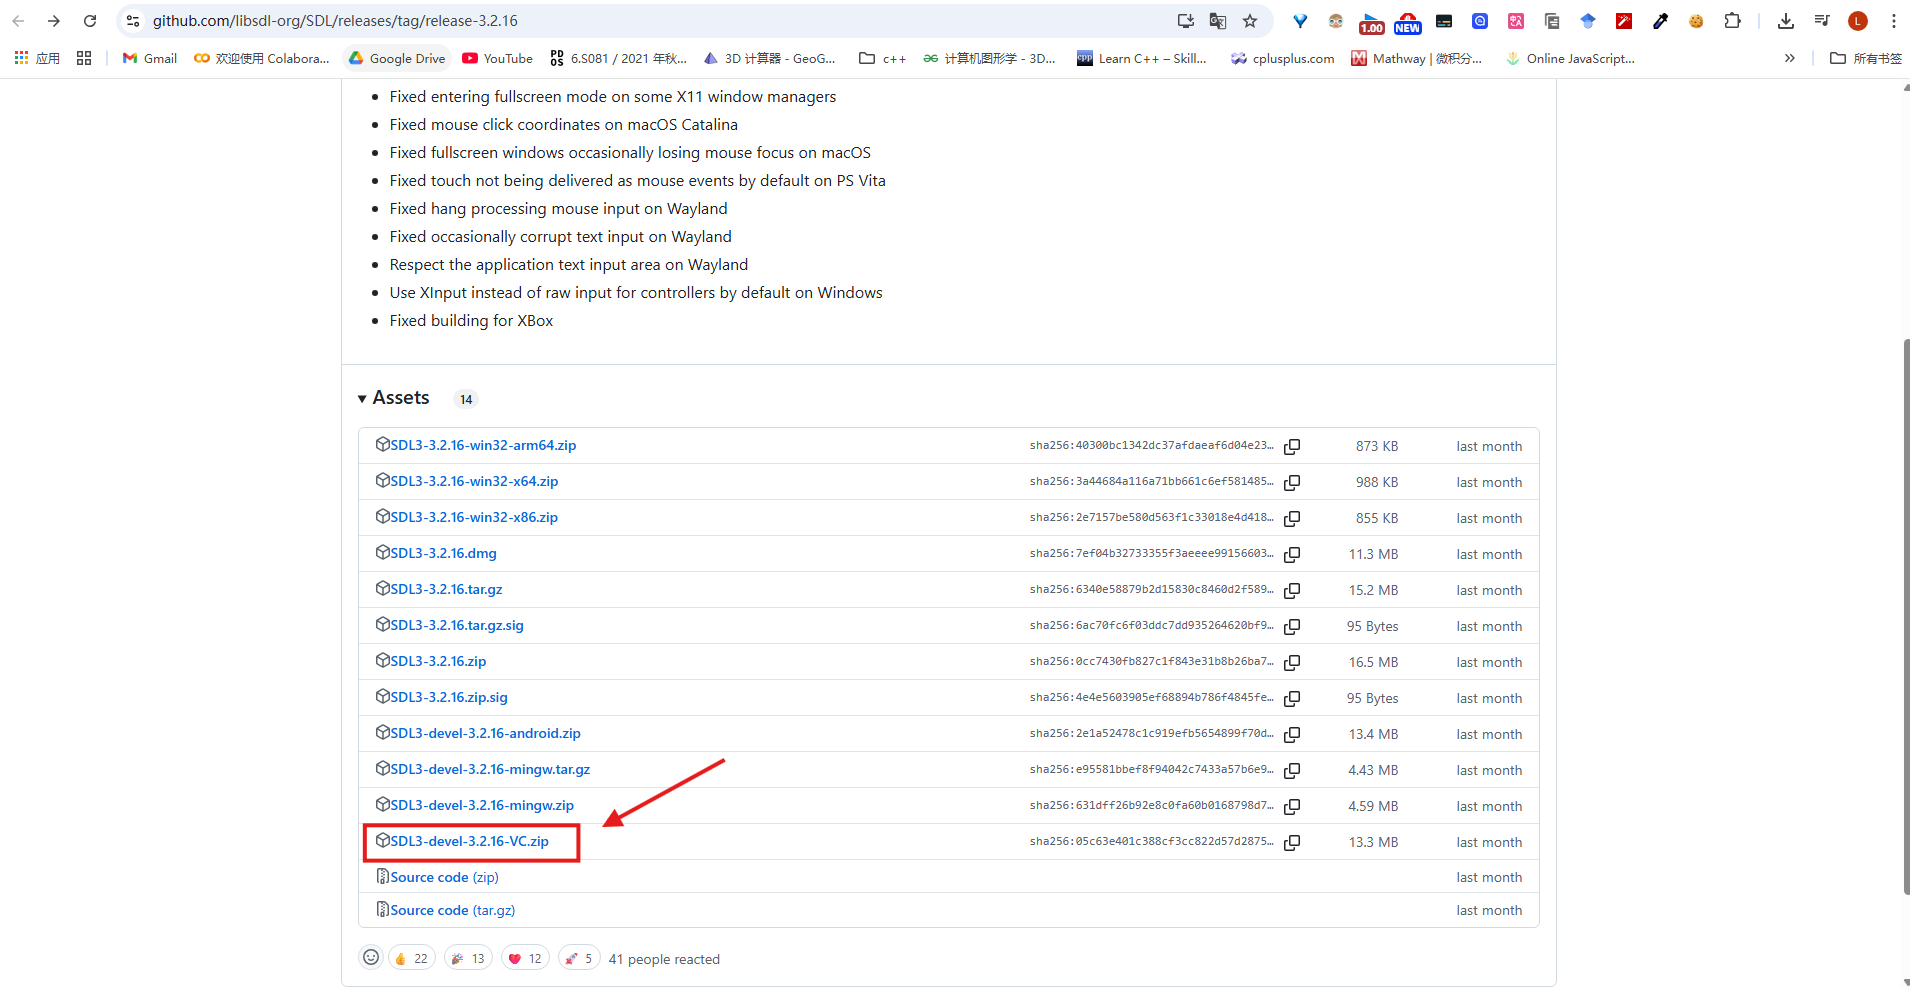This screenshot has width=1910, height=988.
Task: Open the Google Translate page icon
Action: (1217, 20)
